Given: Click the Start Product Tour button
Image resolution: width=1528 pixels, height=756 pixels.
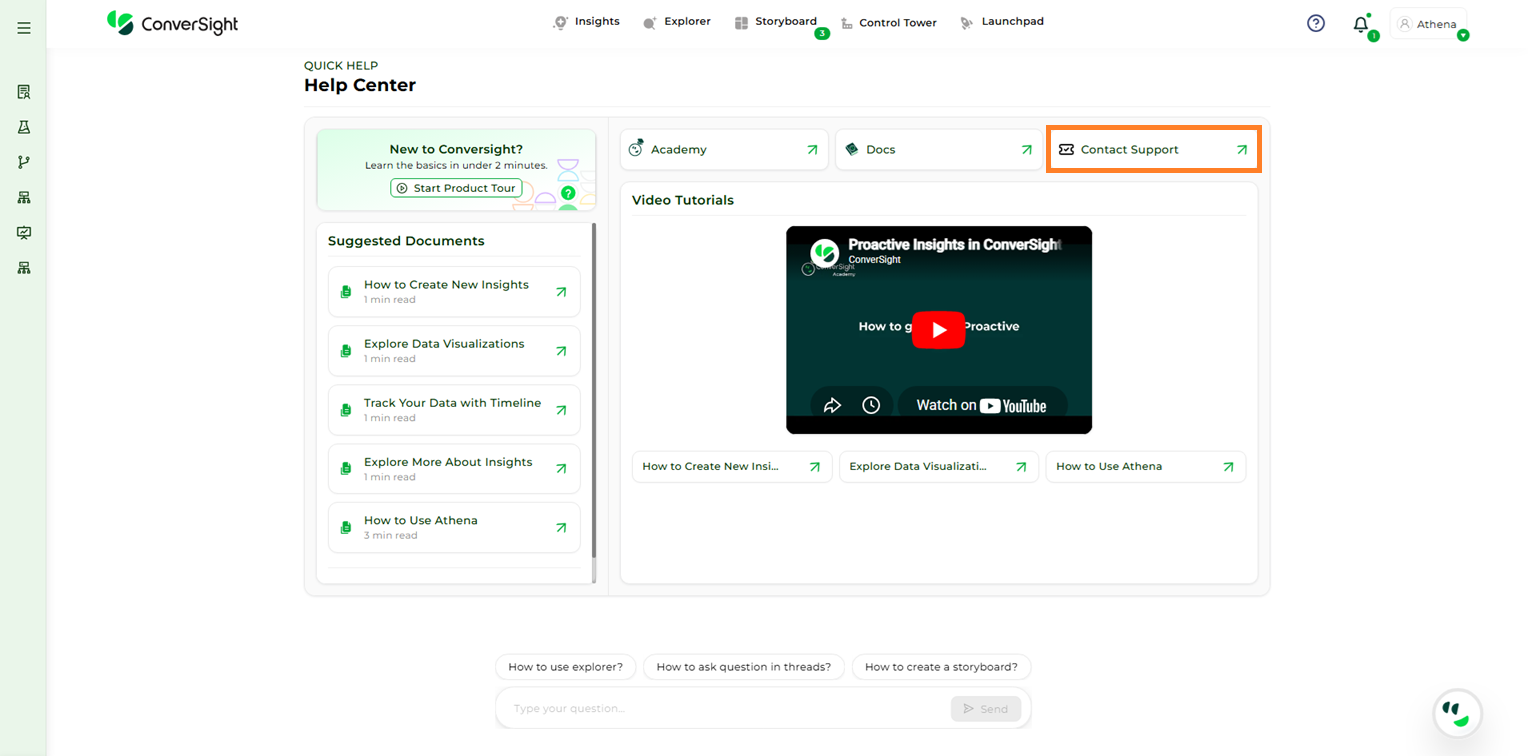Looking at the screenshot, I should coord(456,188).
